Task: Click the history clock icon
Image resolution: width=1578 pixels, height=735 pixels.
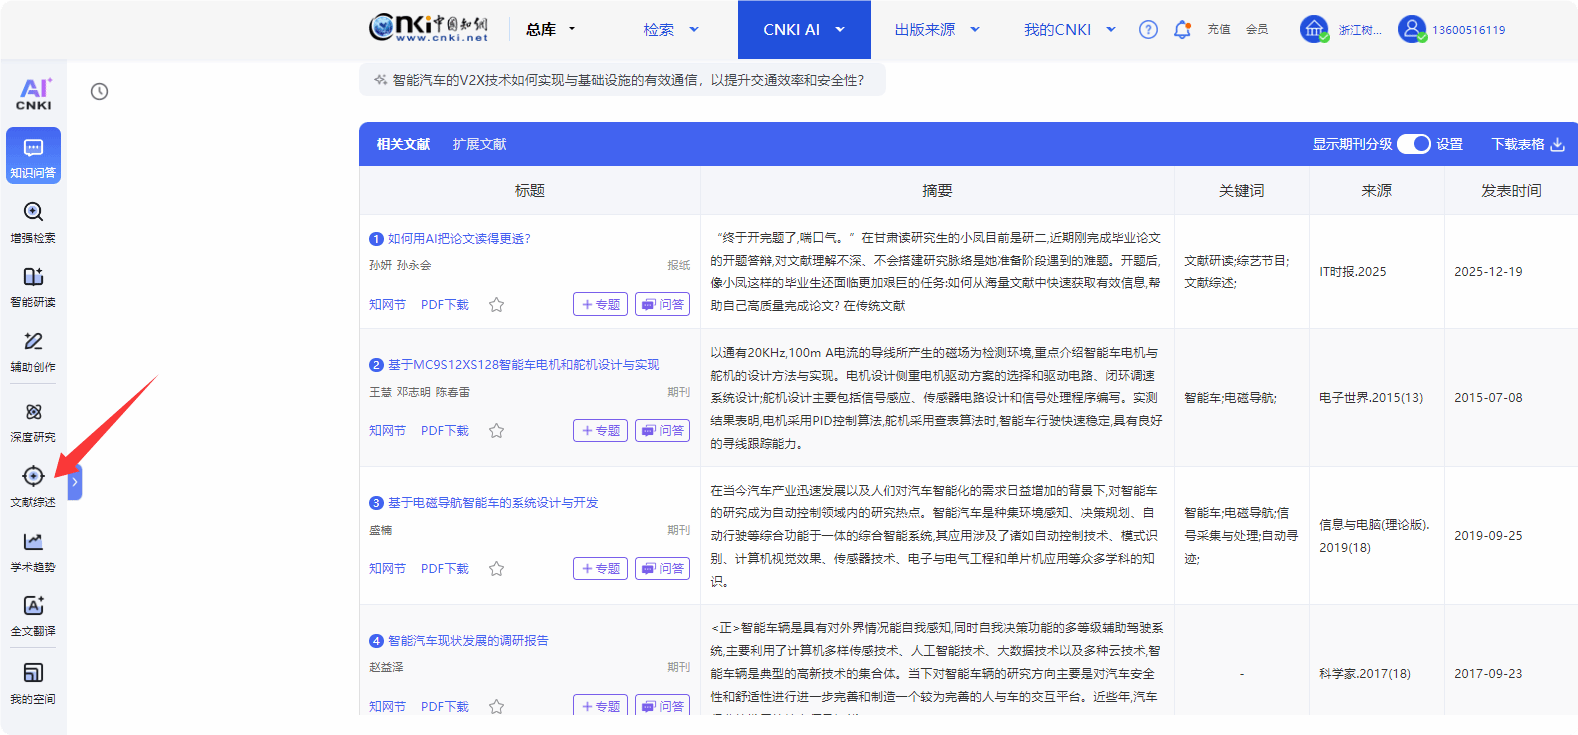Action: click(x=99, y=92)
